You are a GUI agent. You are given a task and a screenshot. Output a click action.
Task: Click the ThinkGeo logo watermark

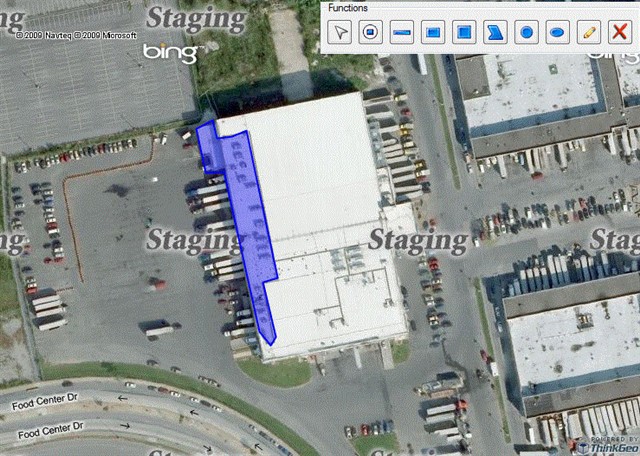coord(608,446)
